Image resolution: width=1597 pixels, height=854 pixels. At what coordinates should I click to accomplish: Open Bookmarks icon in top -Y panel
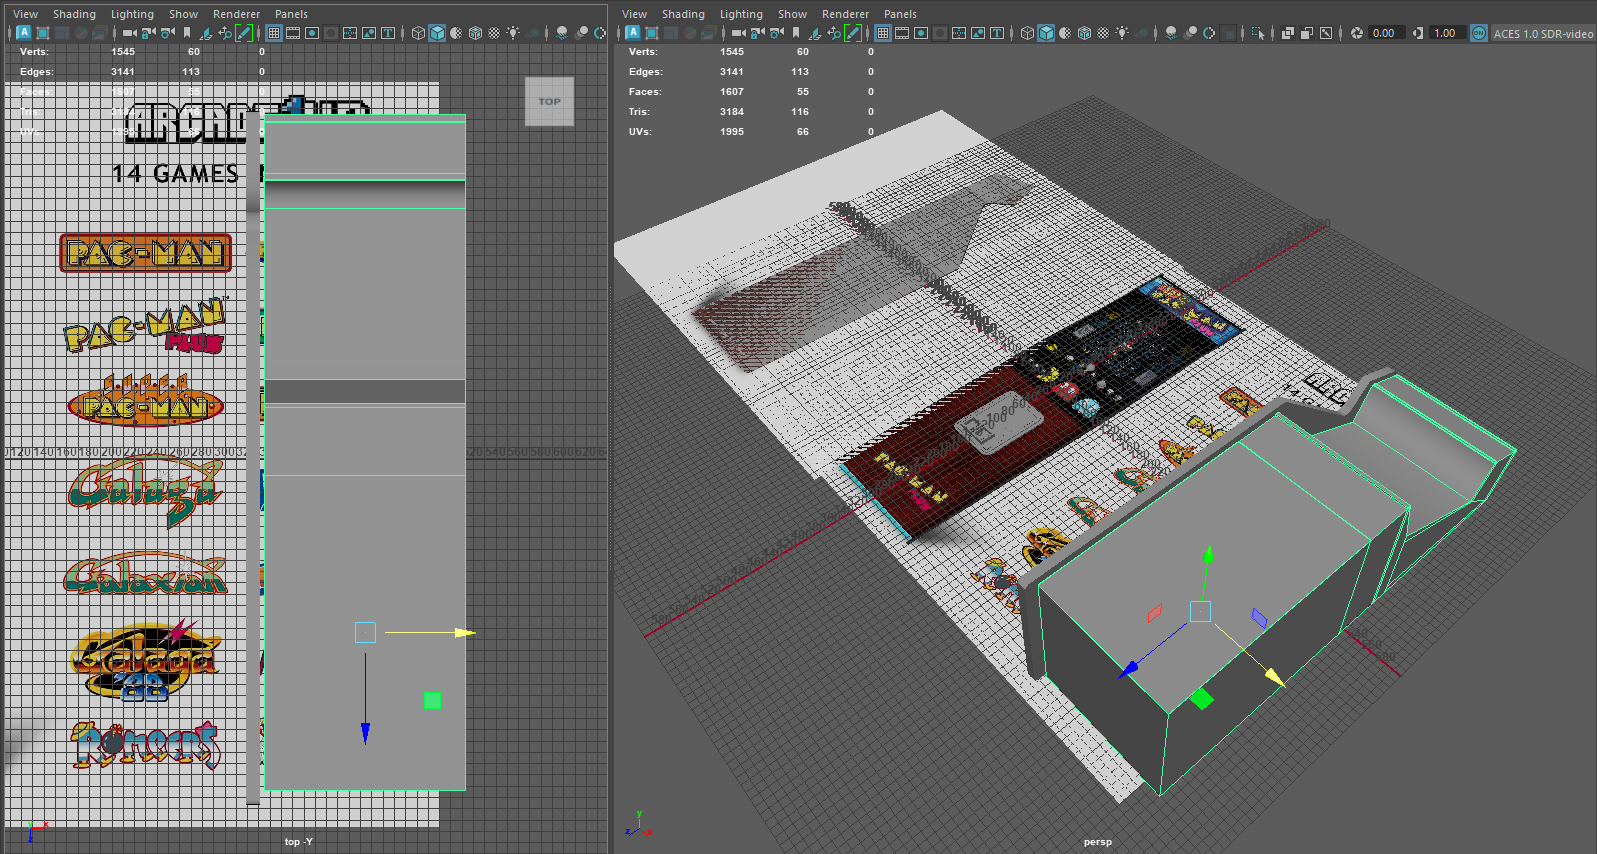pyautogui.click(x=187, y=33)
